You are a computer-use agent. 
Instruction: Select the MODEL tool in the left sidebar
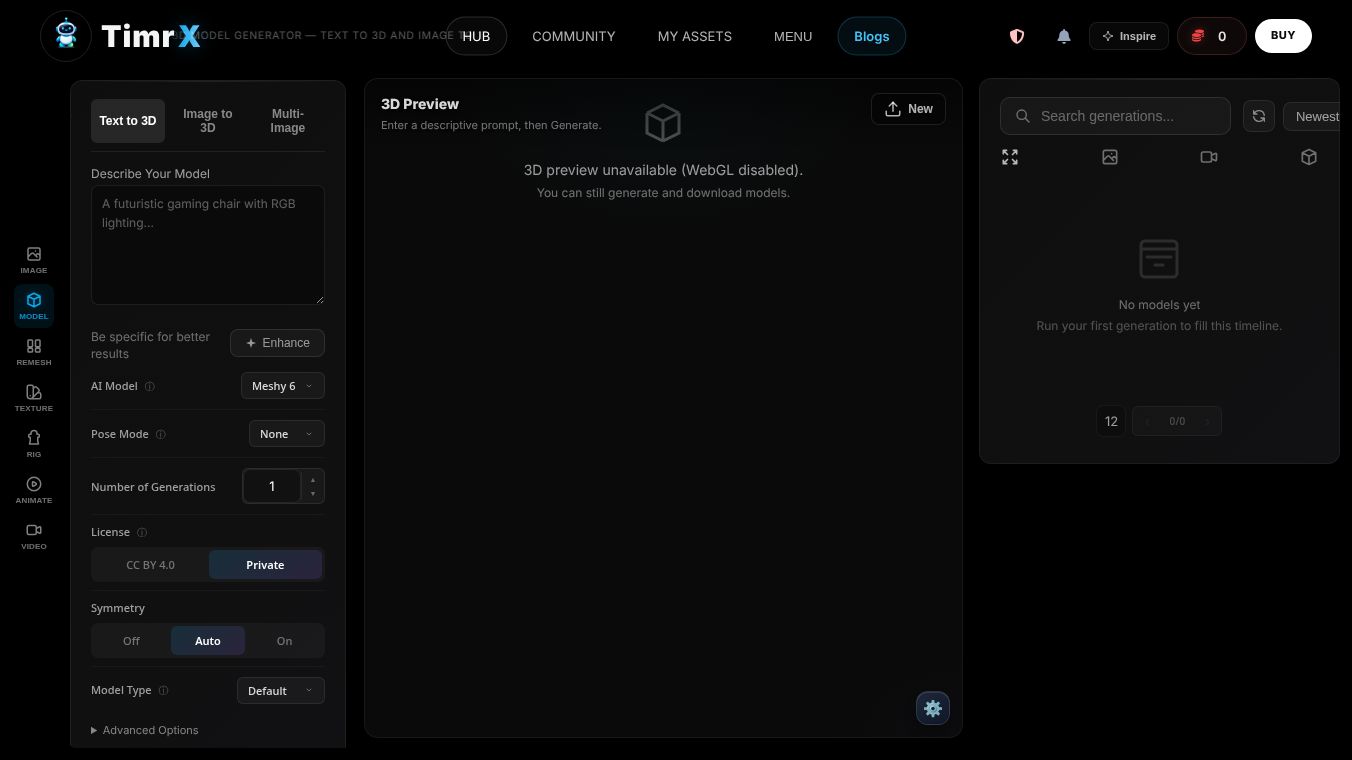(33, 306)
